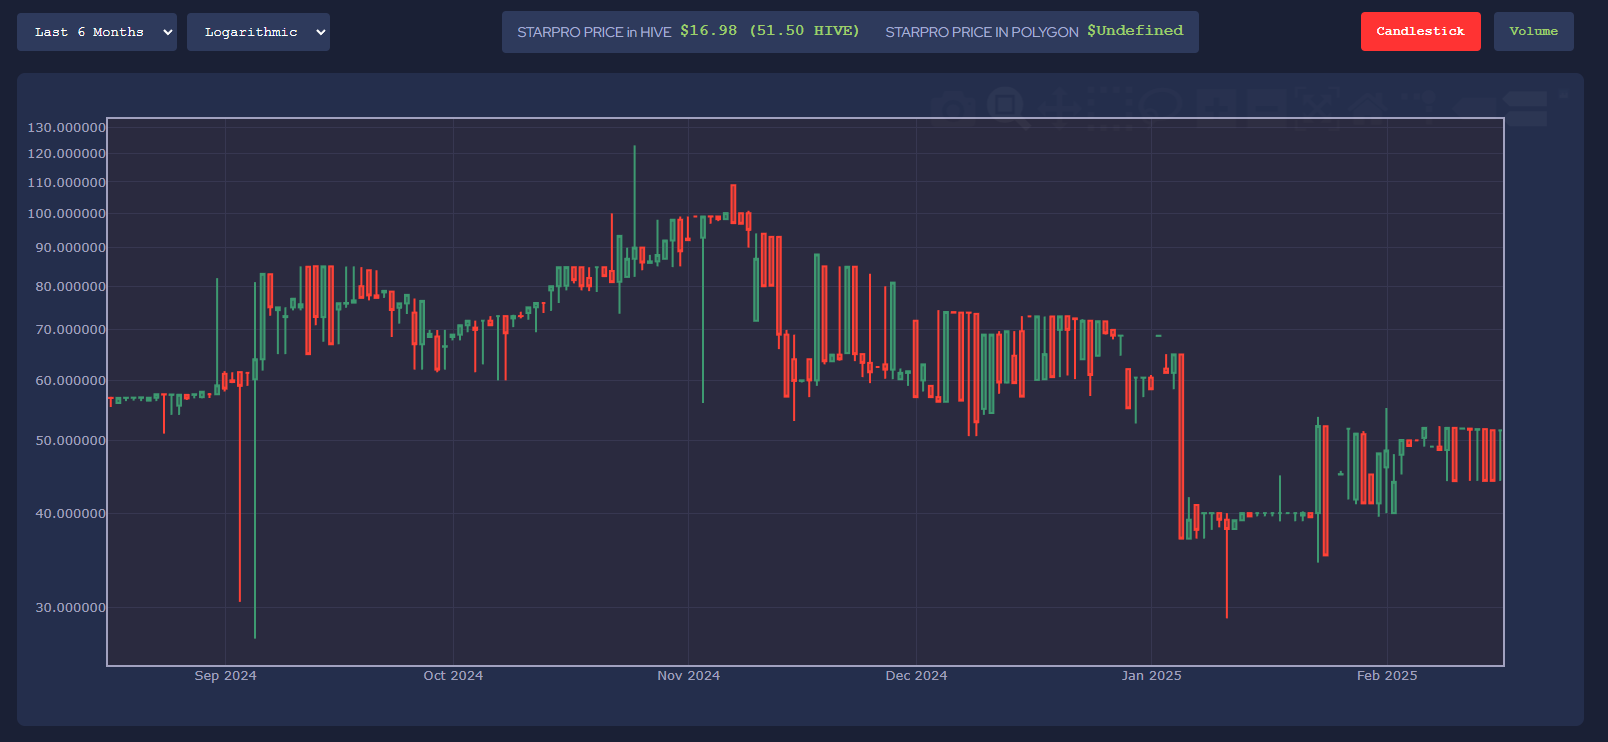Switch to the Volume chart button
The height and width of the screenshot is (742, 1608).
[x=1534, y=32]
